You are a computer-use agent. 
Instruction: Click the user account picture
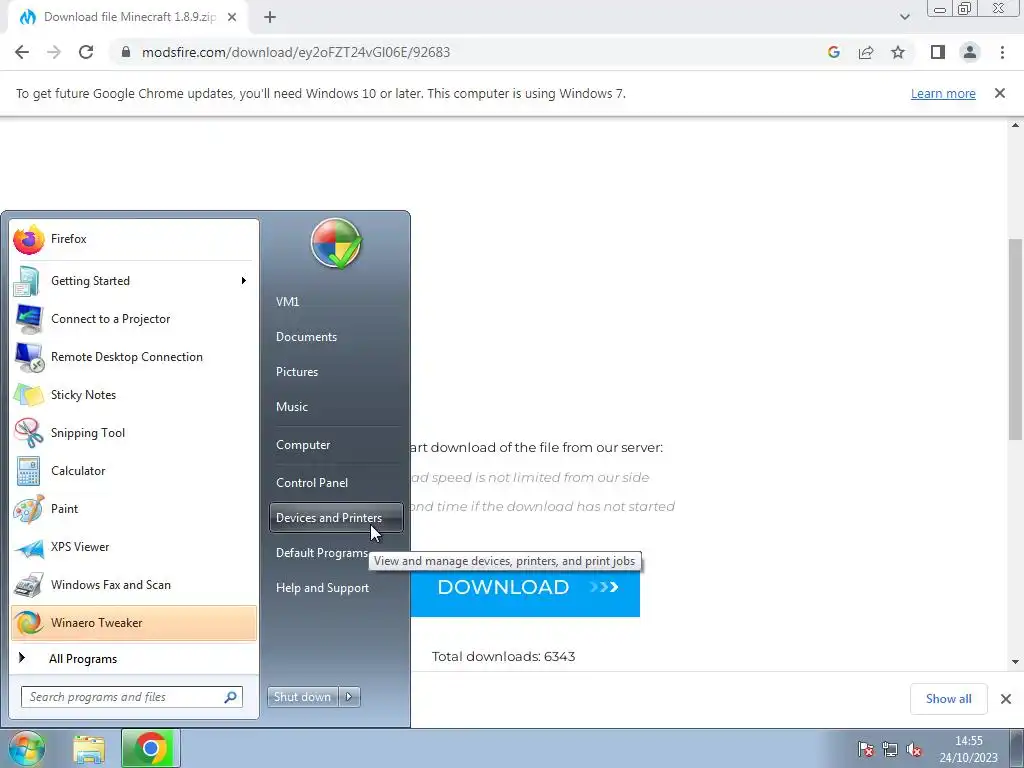(x=336, y=244)
